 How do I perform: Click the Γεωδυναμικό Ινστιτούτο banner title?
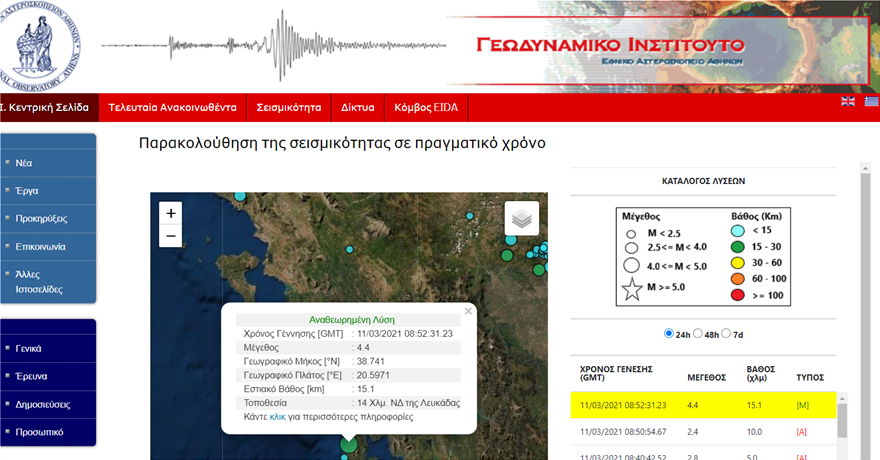[x=610, y=44]
